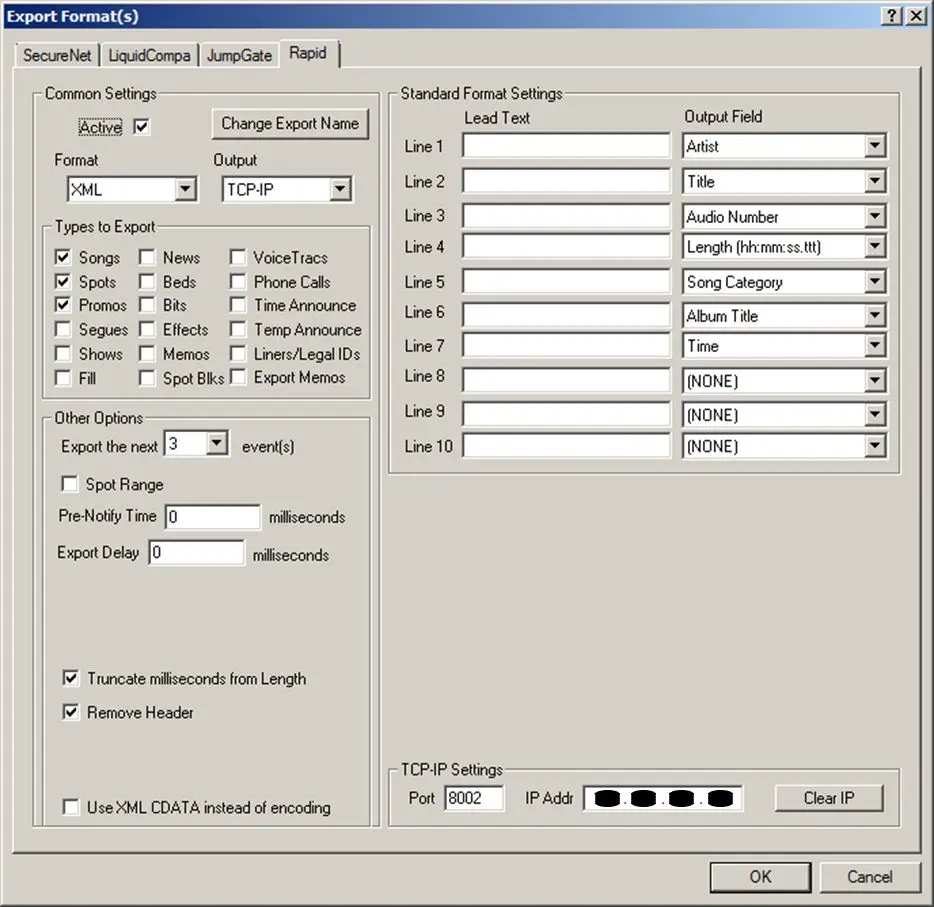
Task: Enable Time Announce export type
Action: 238,305
